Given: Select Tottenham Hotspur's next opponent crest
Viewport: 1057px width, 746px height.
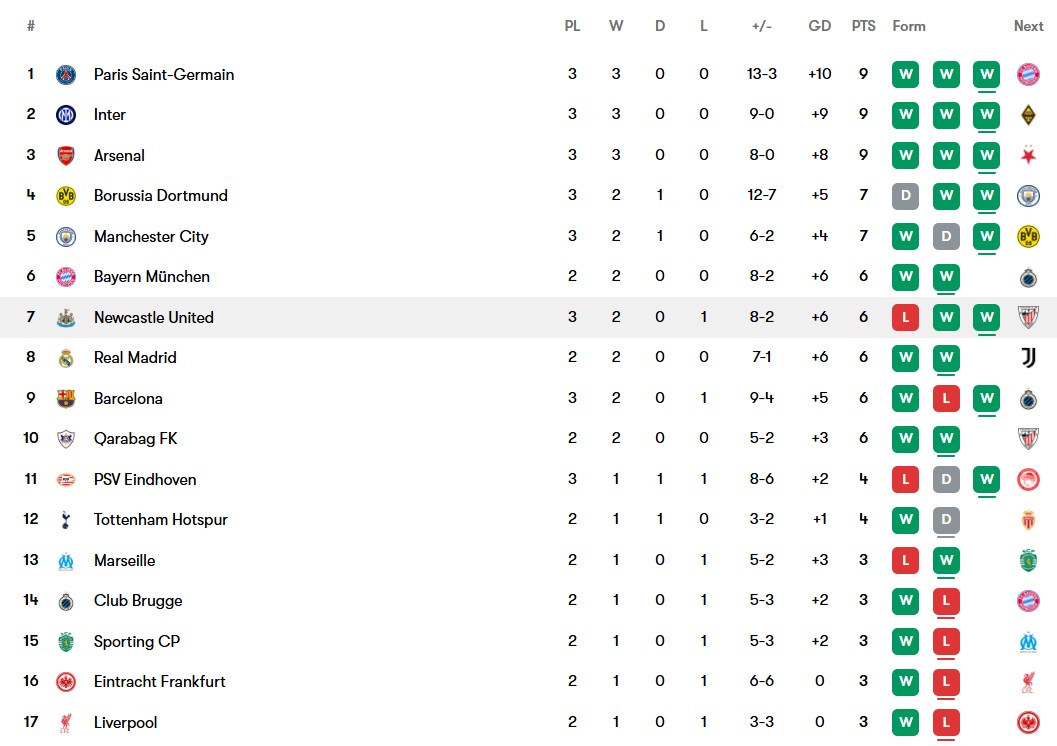Looking at the screenshot, I should (1028, 520).
